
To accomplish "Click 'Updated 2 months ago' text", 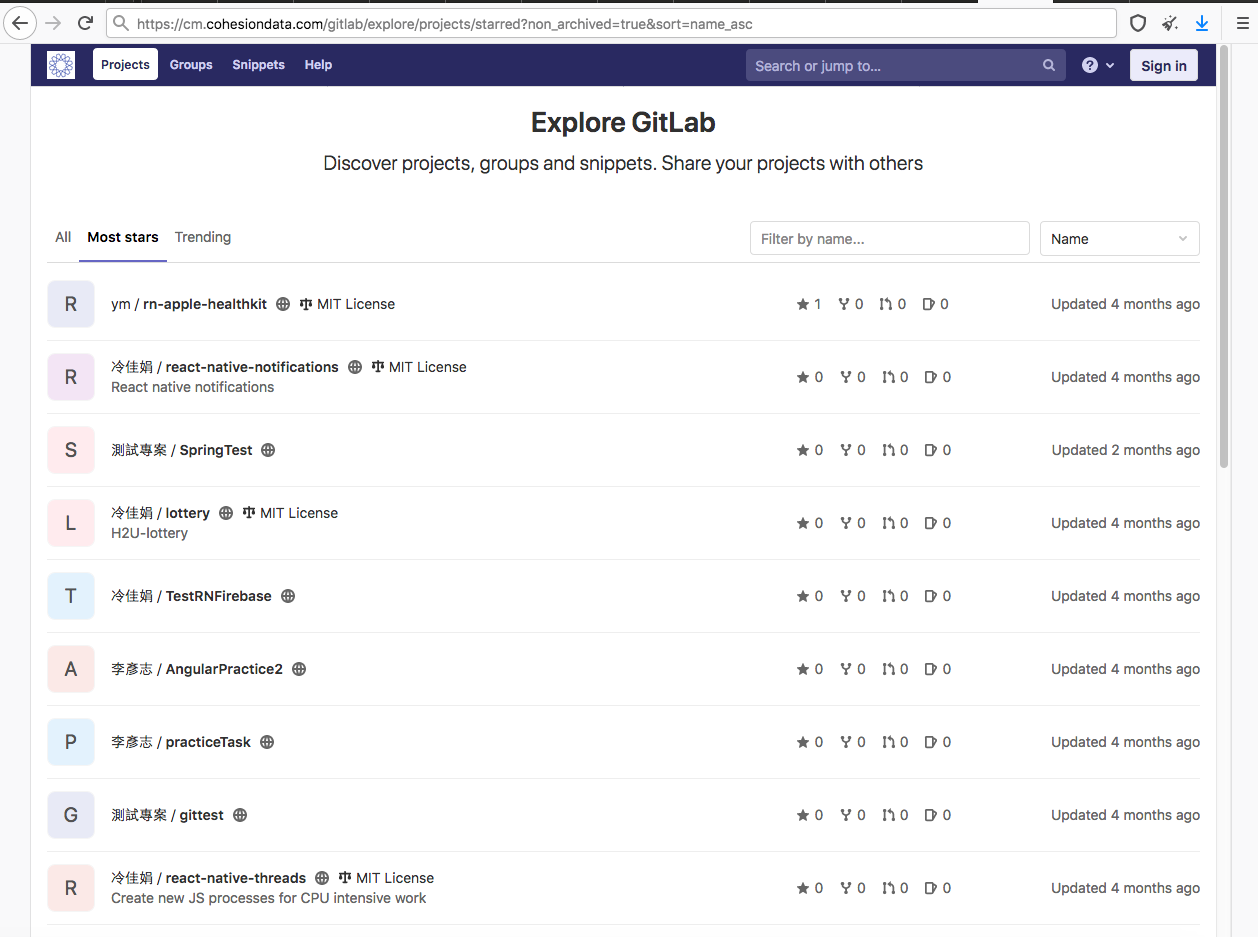I will [1126, 450].
